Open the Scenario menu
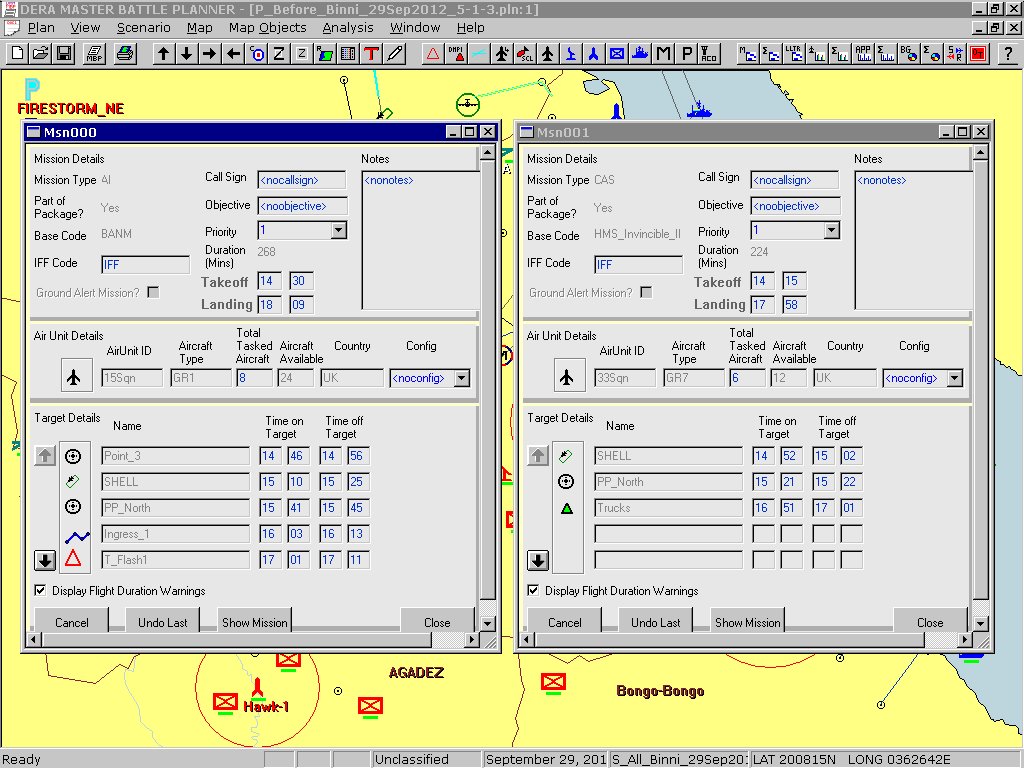1024x768 pixels. click(x=143, y=28)
